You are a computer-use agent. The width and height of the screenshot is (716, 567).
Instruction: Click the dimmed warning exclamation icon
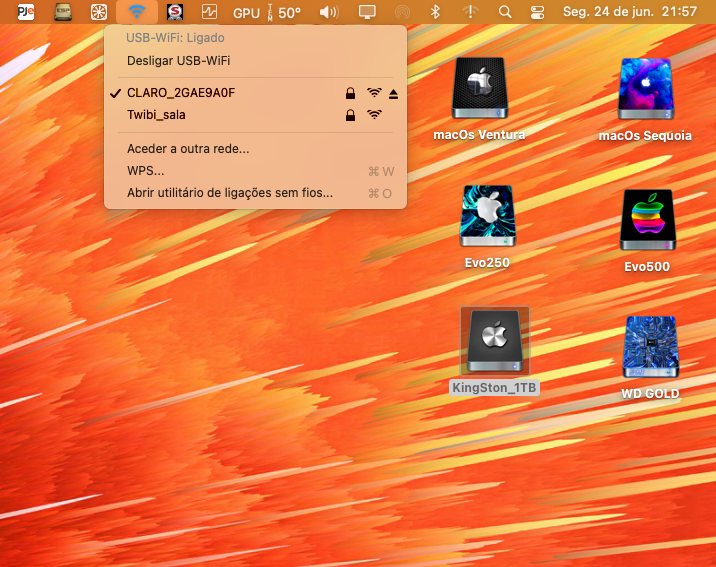coord(470,12)
